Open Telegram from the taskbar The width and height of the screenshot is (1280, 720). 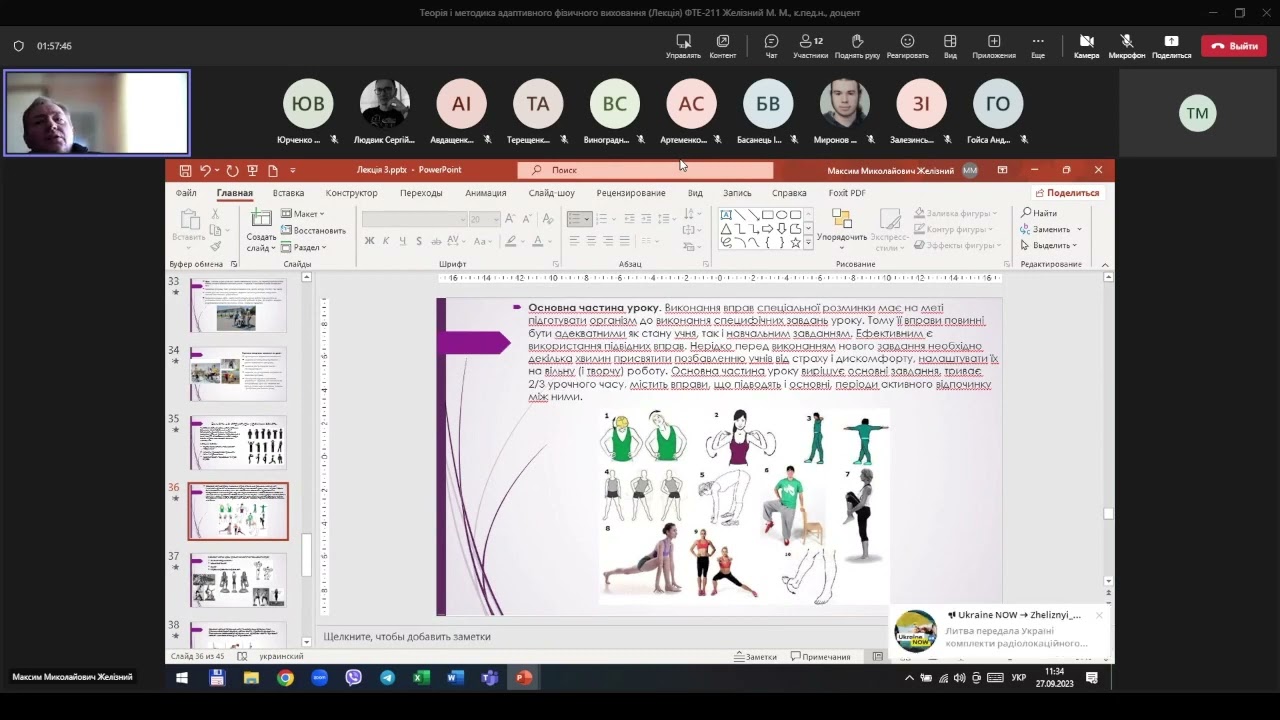point(387,678)
